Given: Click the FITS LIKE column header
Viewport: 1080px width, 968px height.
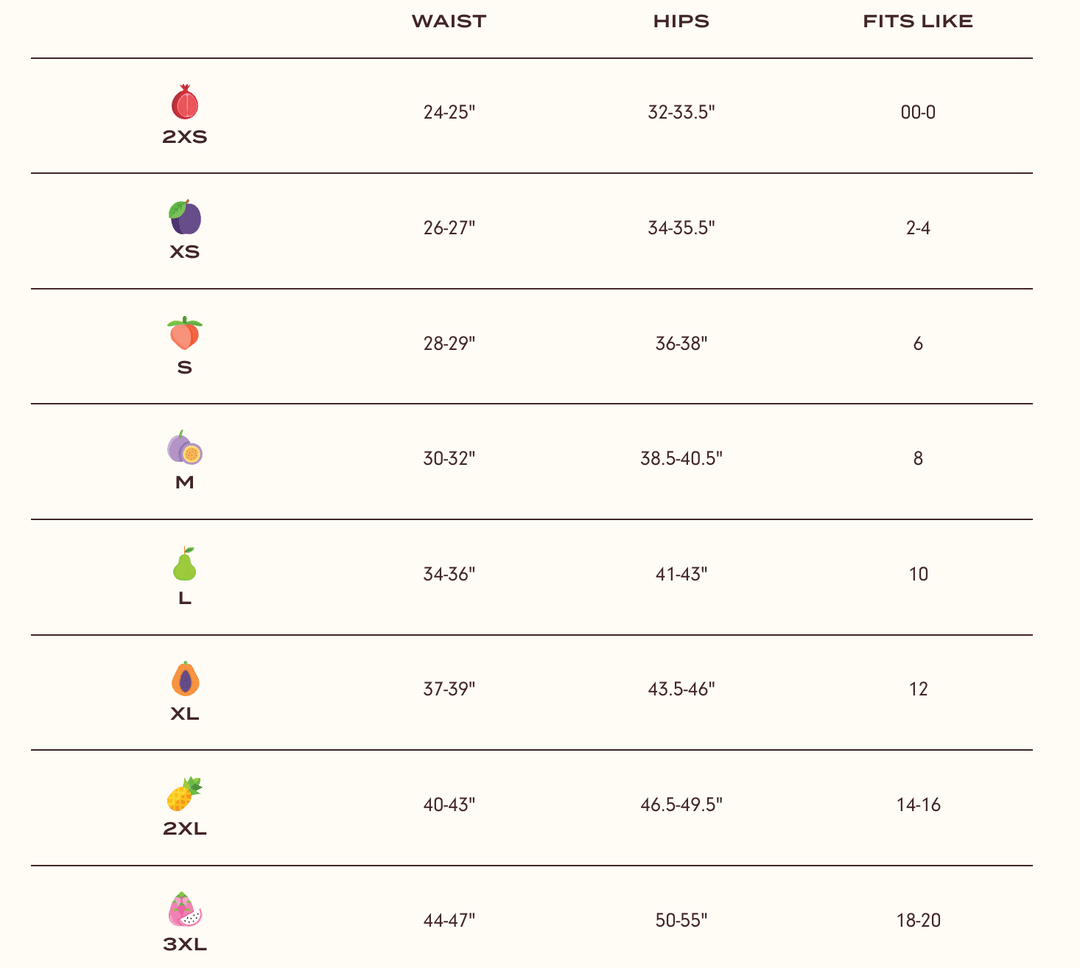Looking at the screenshot, I should point(918,21).
